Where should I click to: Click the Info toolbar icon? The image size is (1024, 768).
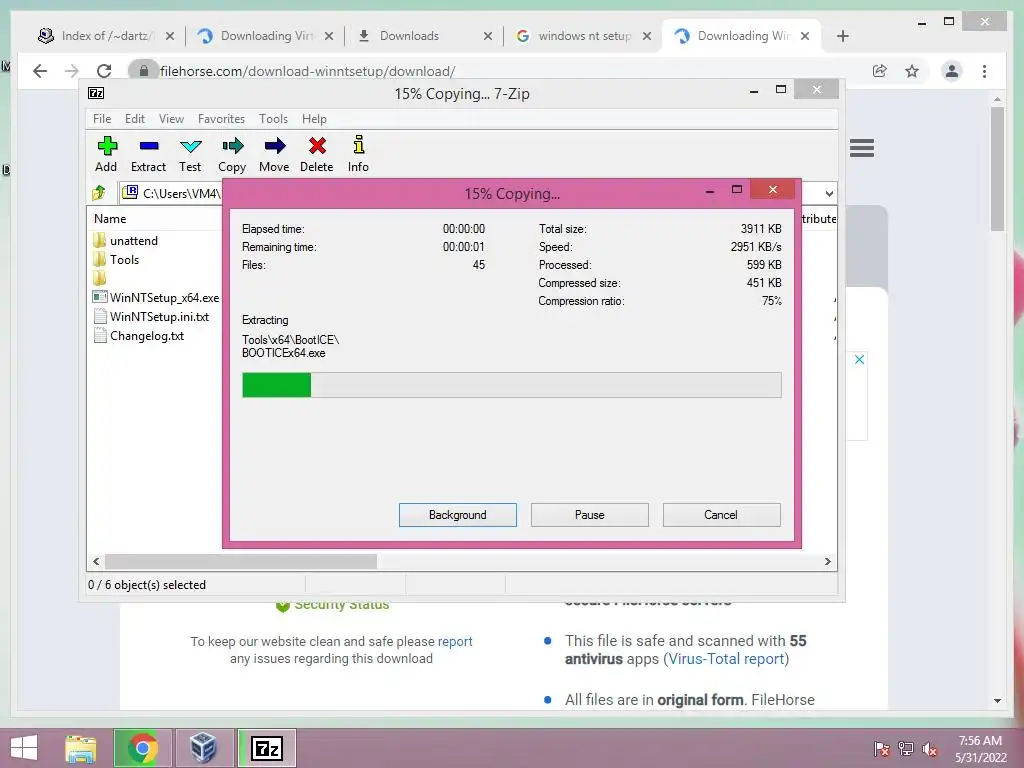(x=358, y=154)
